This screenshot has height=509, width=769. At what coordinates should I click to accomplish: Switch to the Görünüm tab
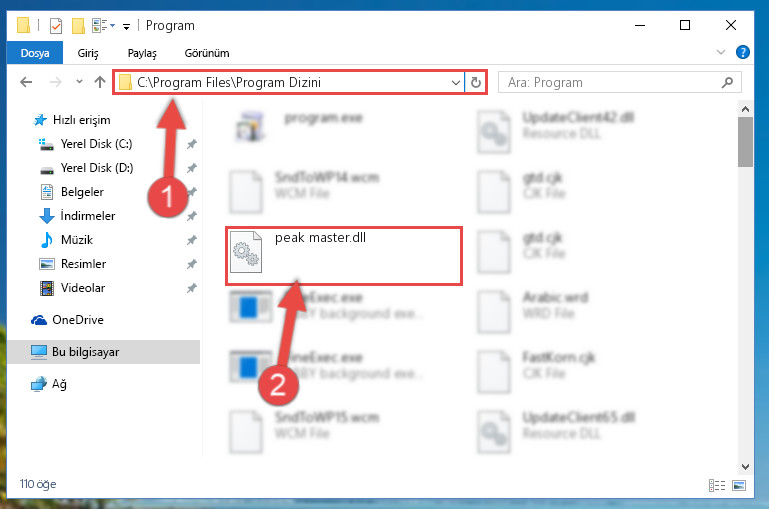(206, 53)
